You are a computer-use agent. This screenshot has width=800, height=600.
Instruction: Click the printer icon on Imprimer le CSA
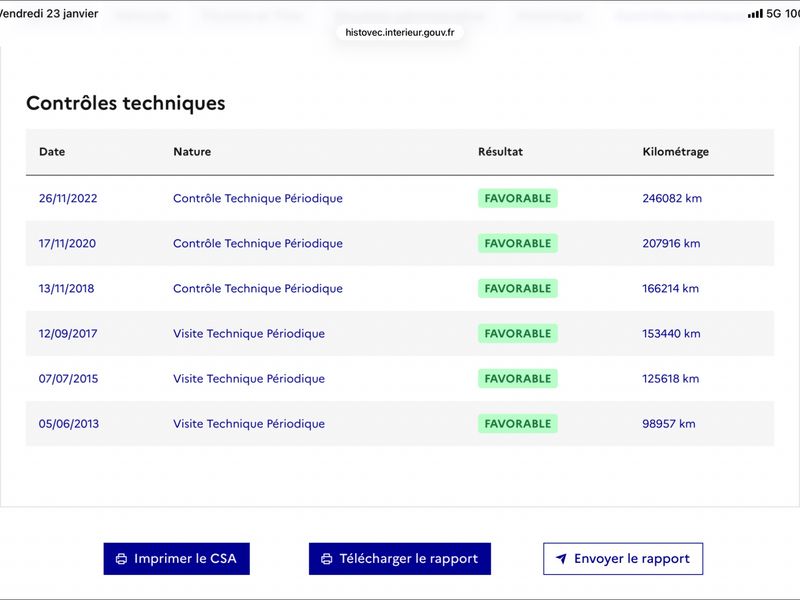click(x=121, y=559)
